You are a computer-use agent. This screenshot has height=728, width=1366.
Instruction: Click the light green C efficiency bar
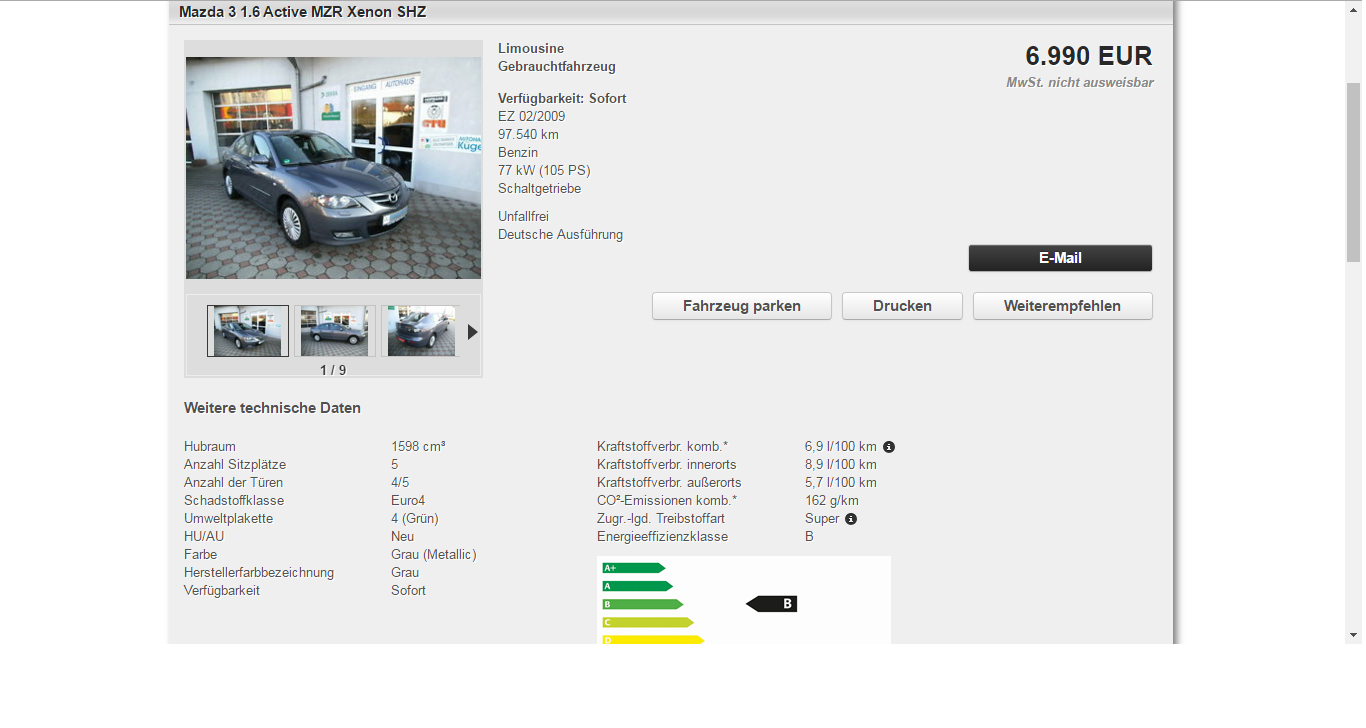tap(647, 622)
